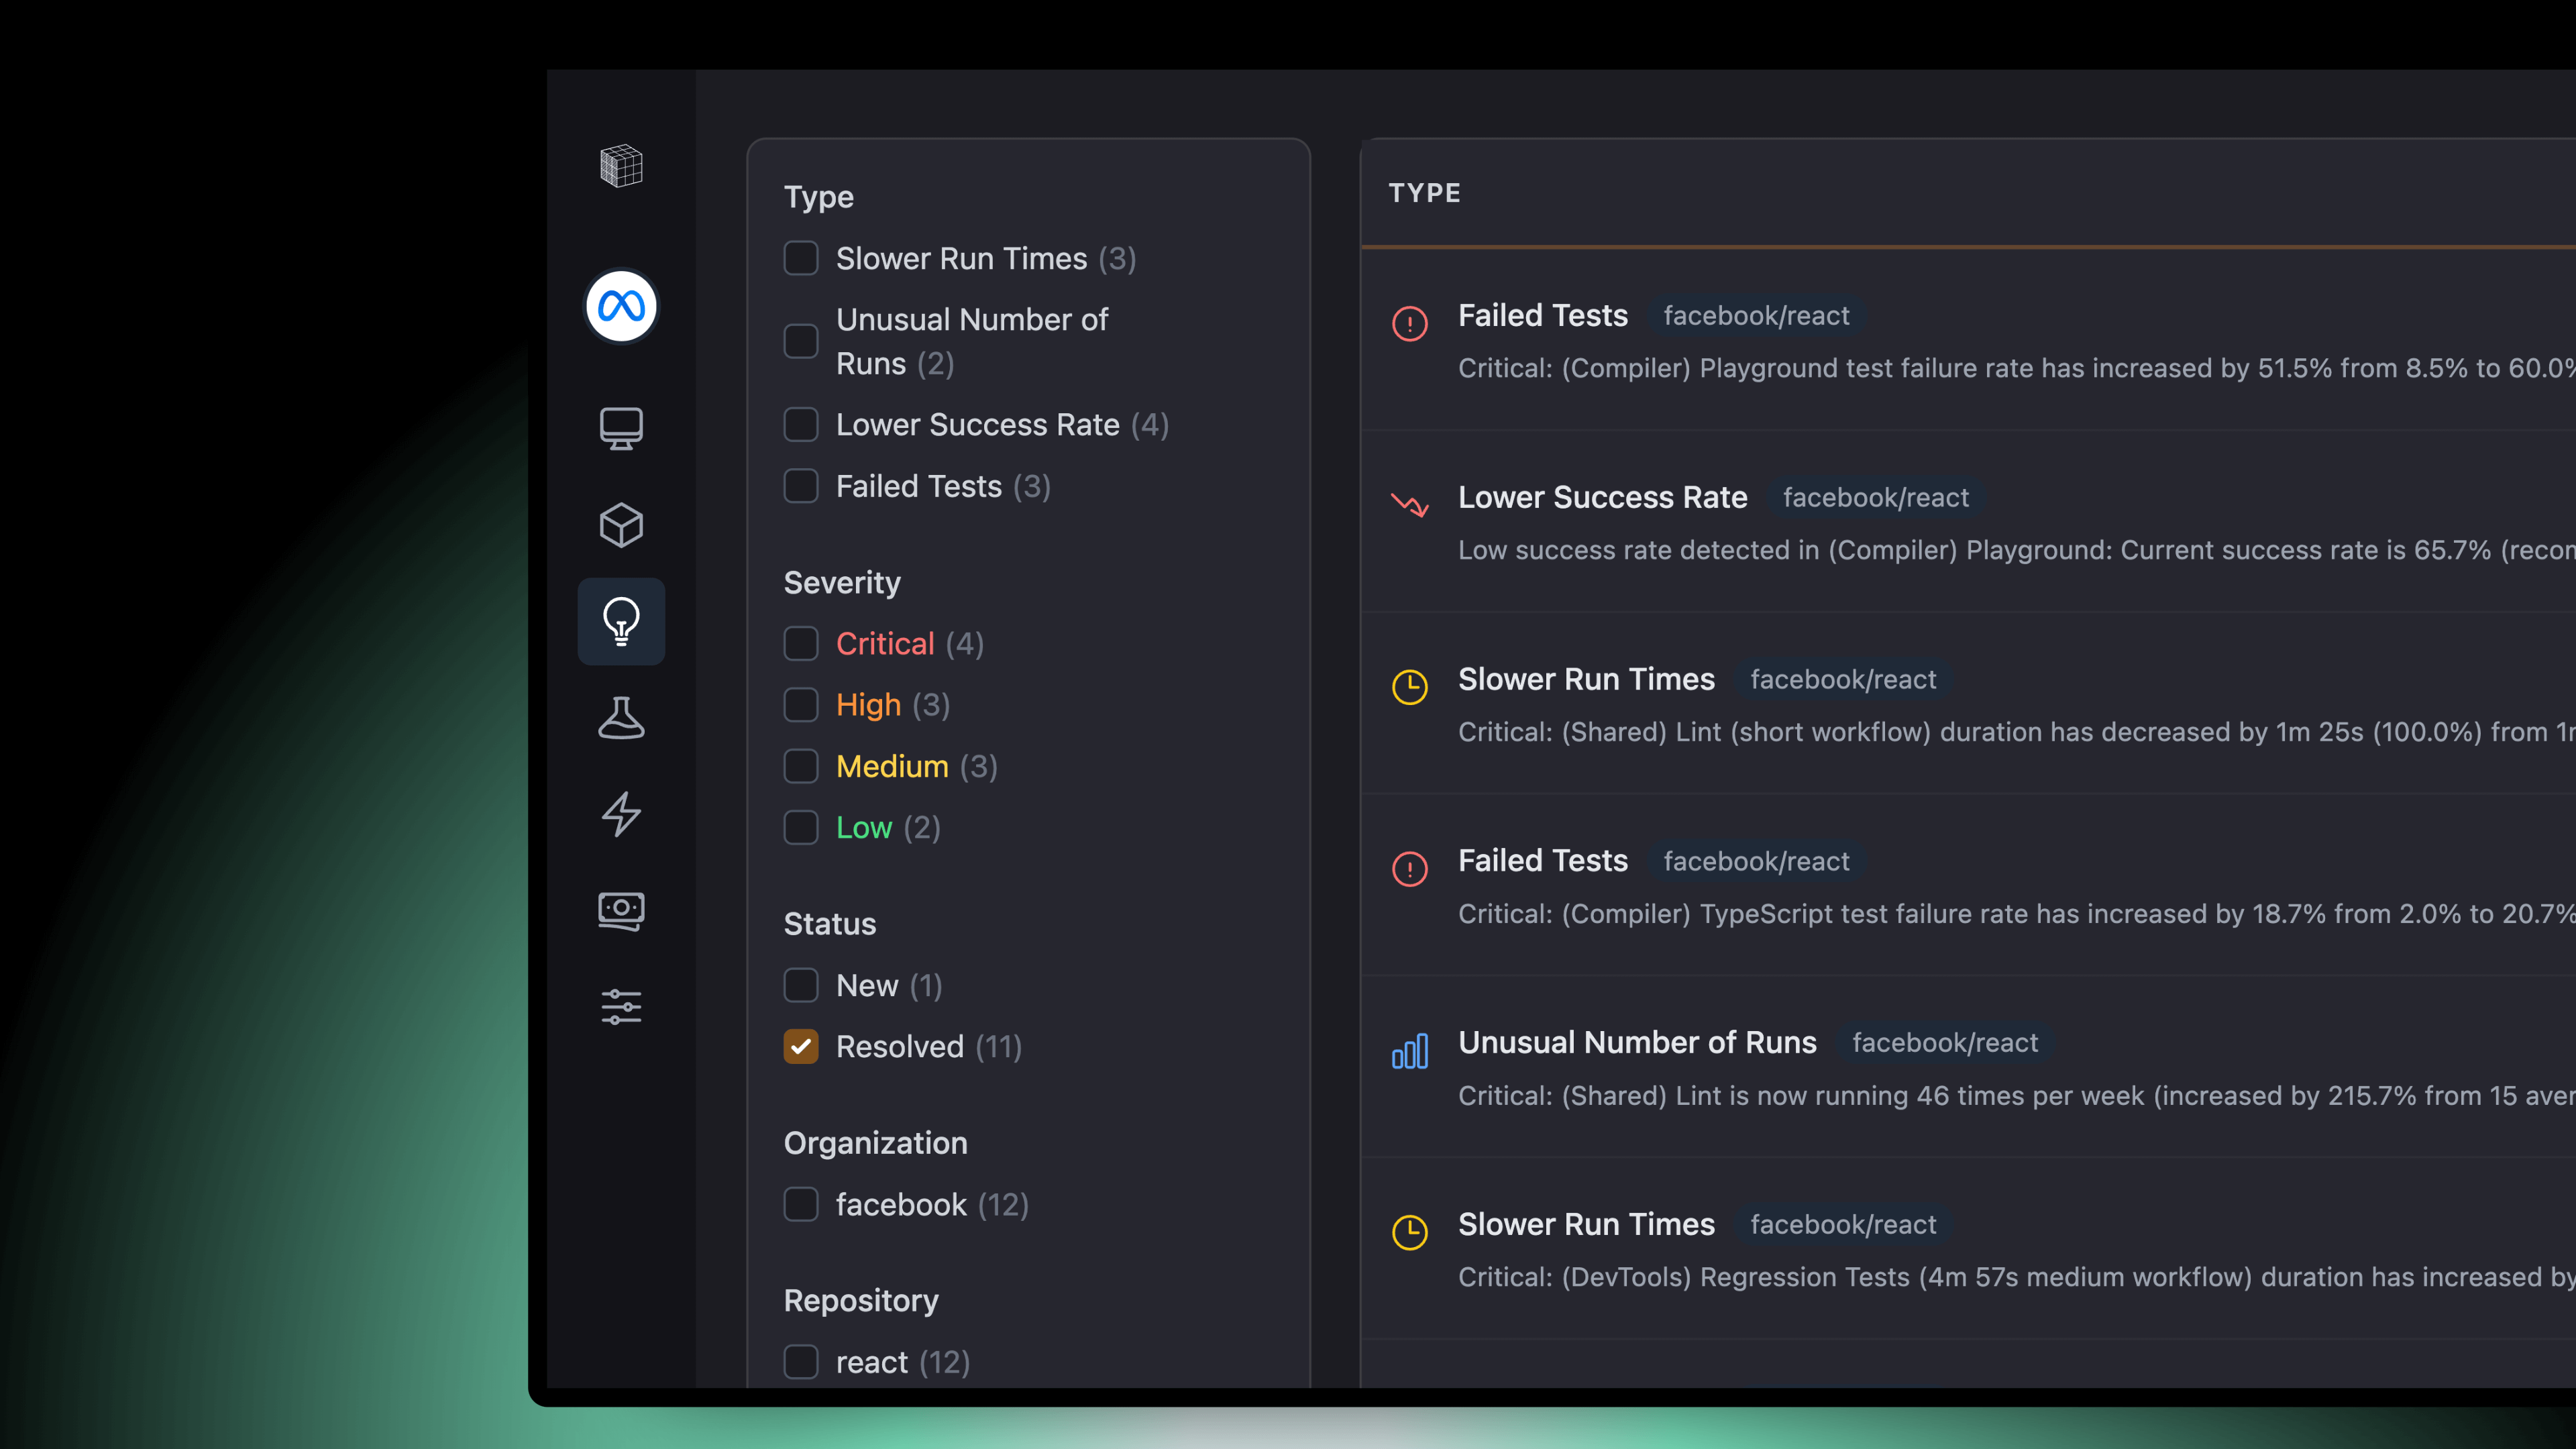Enable the Lower Success Rate filter
This screenshot has width=2576, height=1449.
click(x=801, y=424)
